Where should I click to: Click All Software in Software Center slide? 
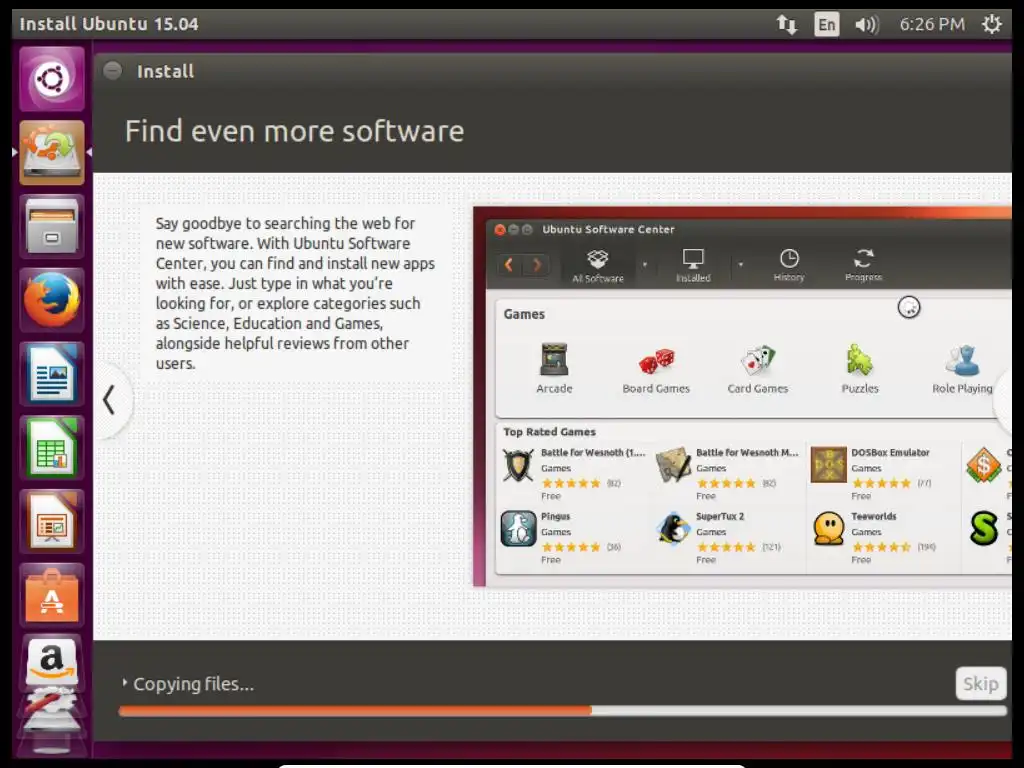(x=598, y=266)
